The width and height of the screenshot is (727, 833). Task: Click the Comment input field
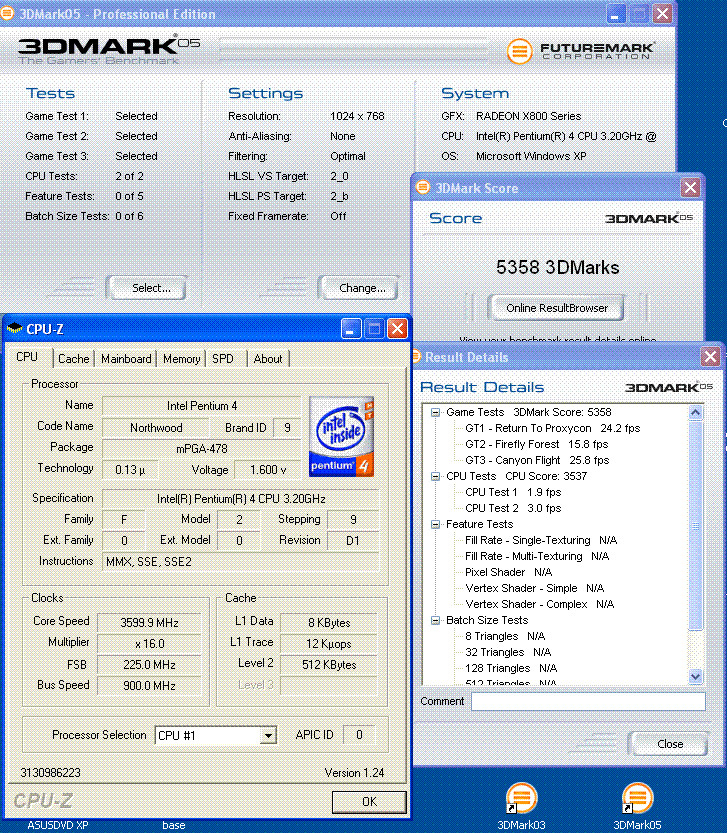(x=588, y=701)
